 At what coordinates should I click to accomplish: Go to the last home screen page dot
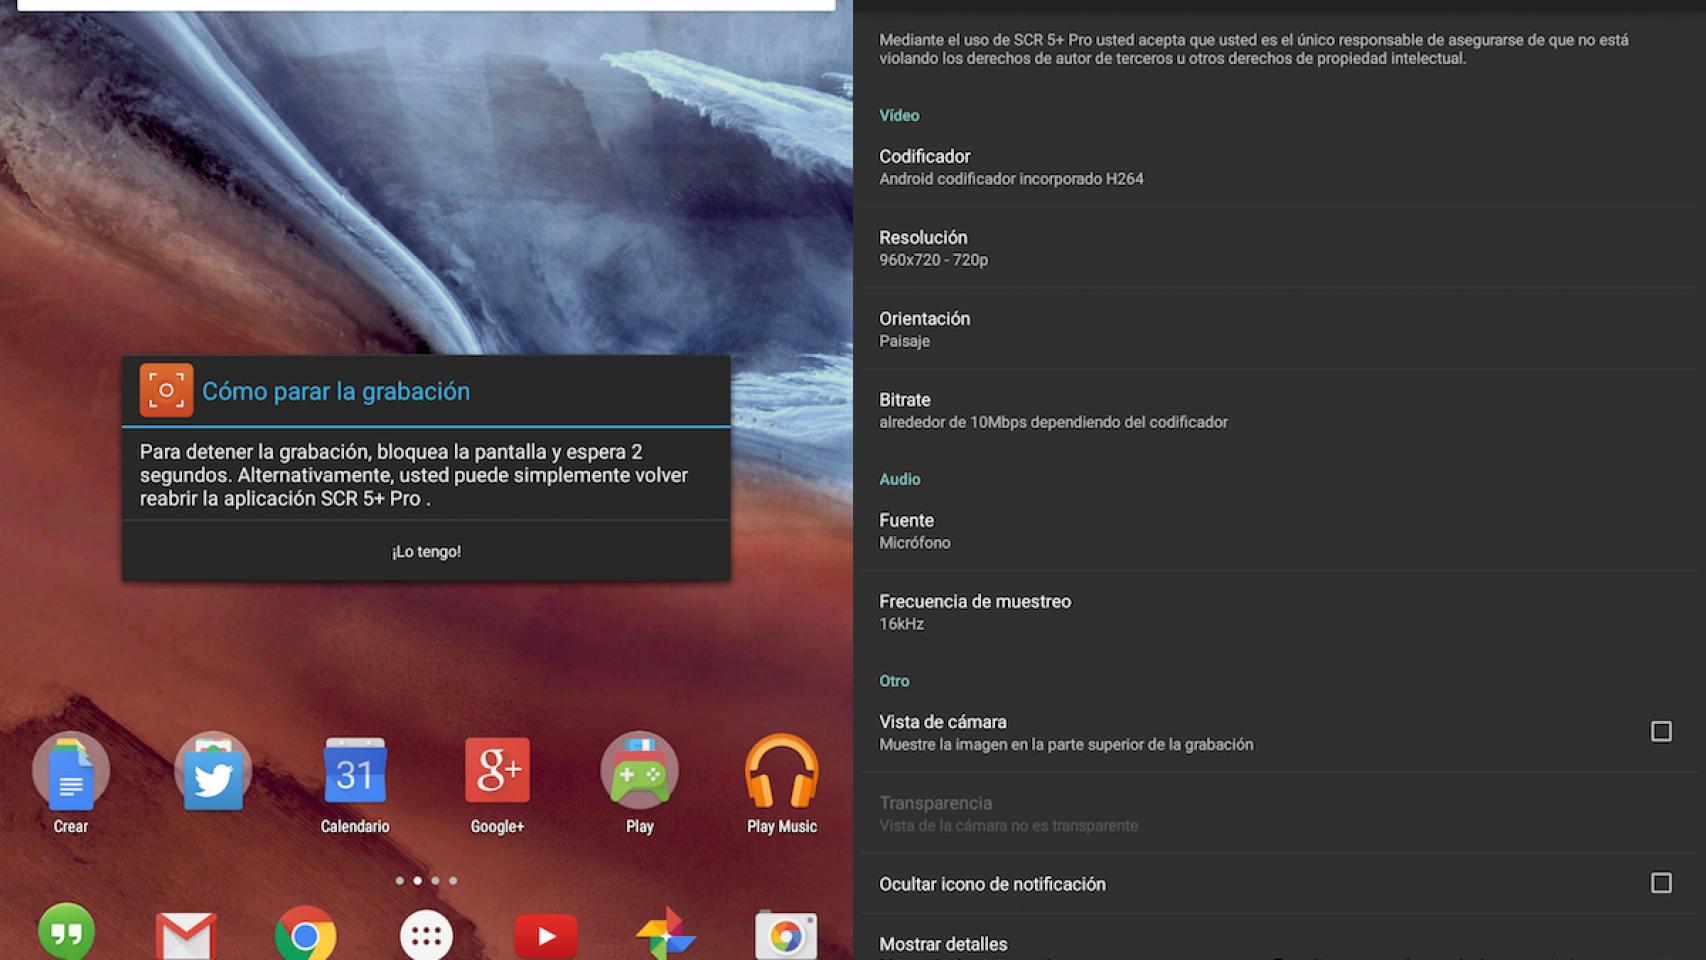(453, 881)
